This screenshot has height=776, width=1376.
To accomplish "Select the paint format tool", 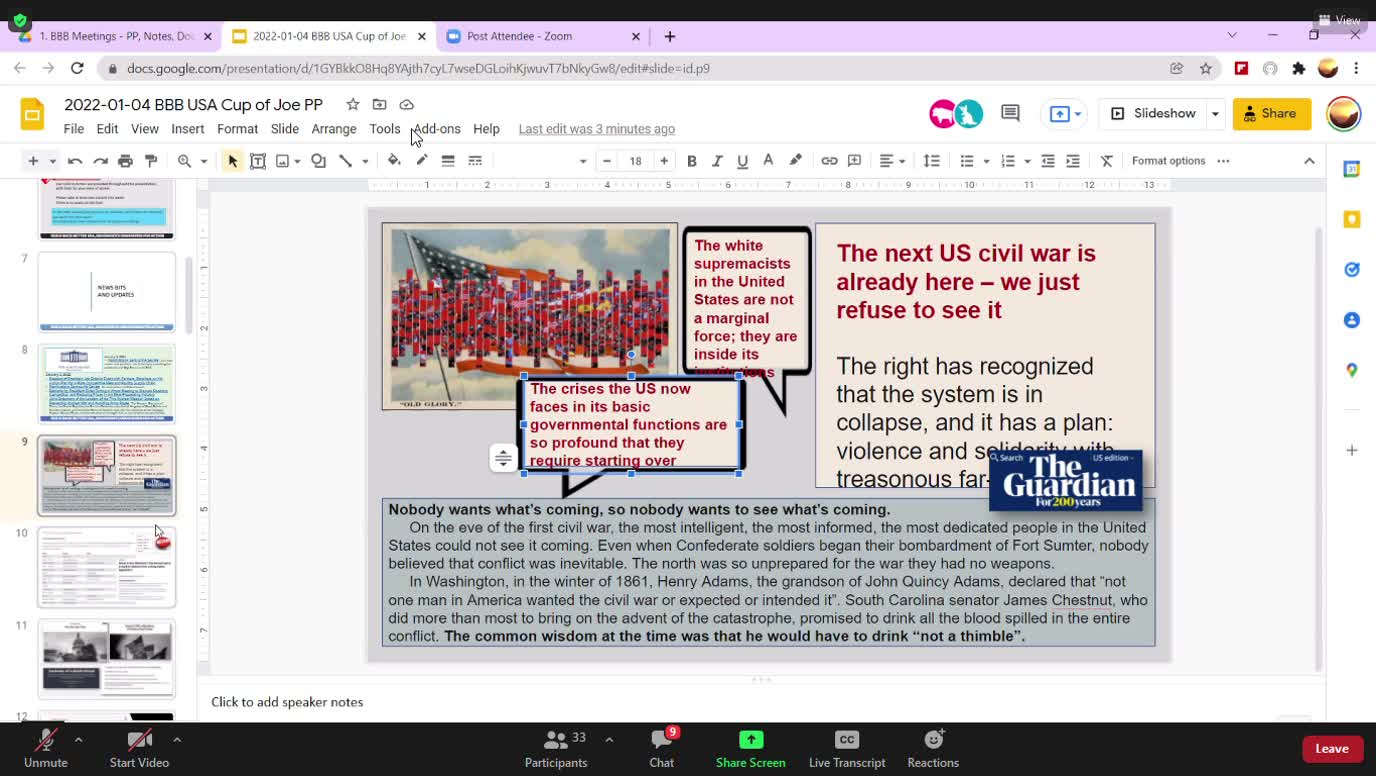I will (x=151, y=161).
